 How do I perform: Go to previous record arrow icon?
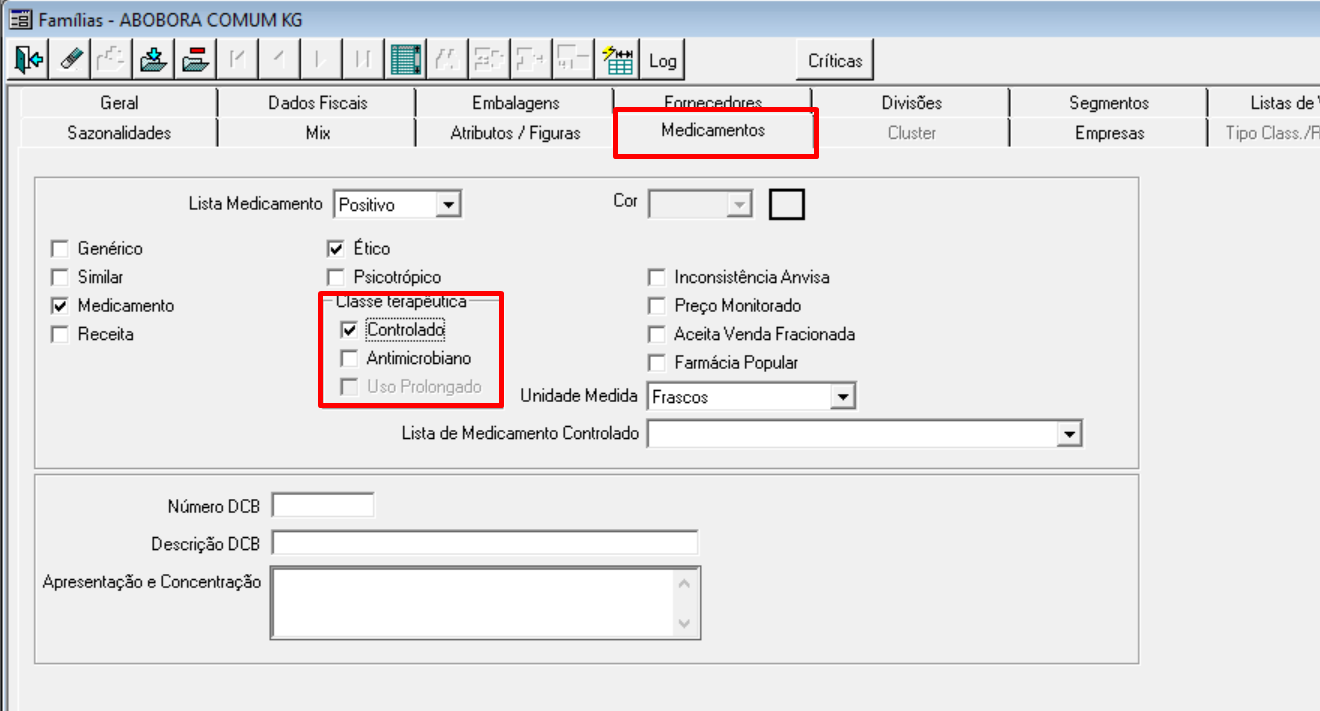click(279, 60)
